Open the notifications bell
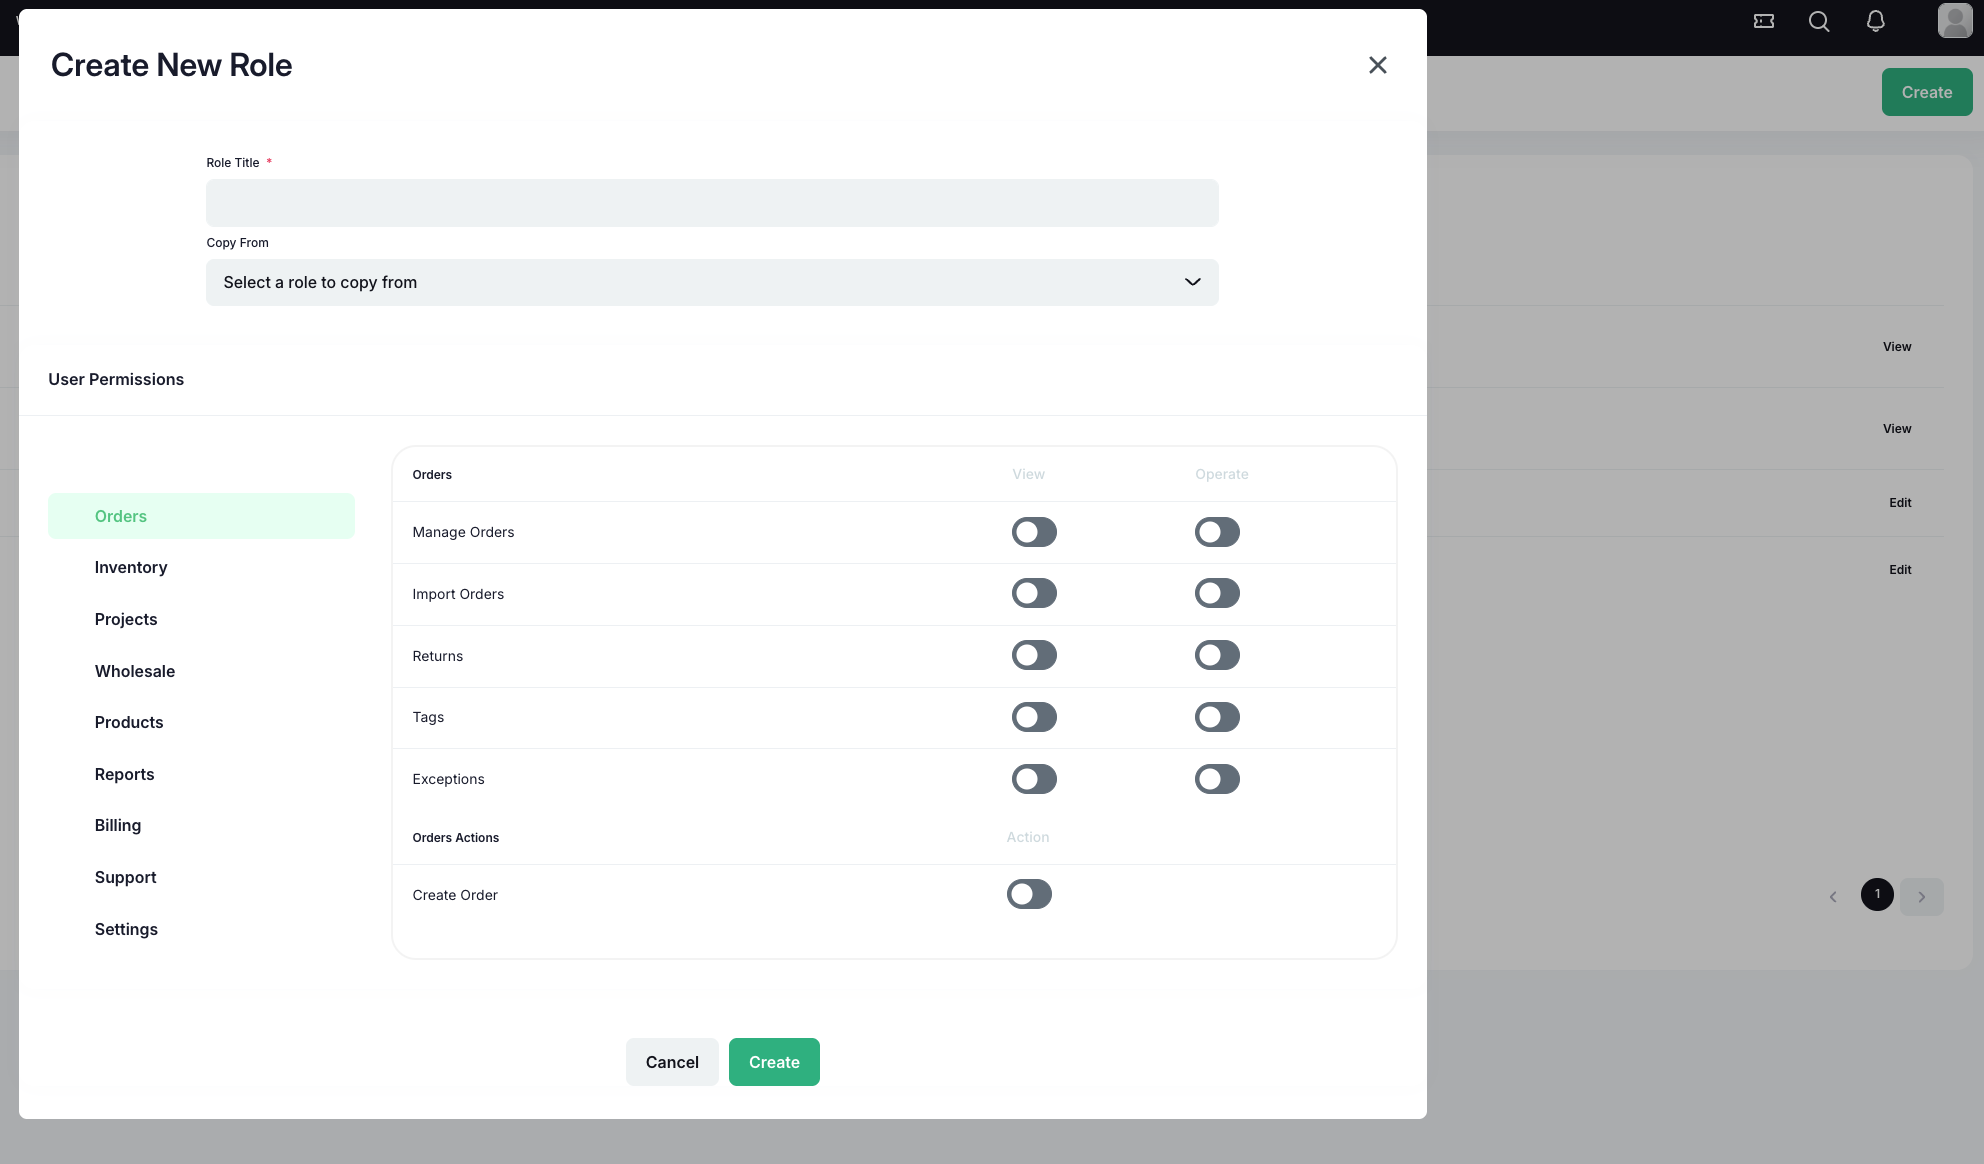The height and width of the screenshot is (1164, 1984). pos(1876,21)
